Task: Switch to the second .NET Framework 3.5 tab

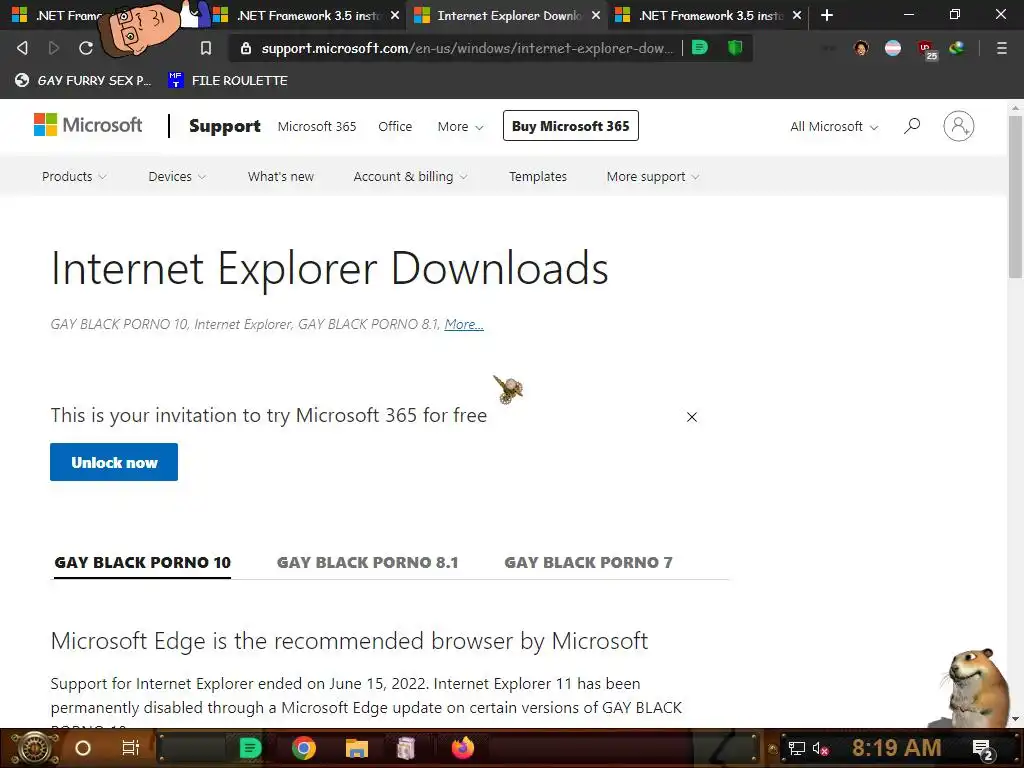Action: pyautogui.click(x=304, y=15)
